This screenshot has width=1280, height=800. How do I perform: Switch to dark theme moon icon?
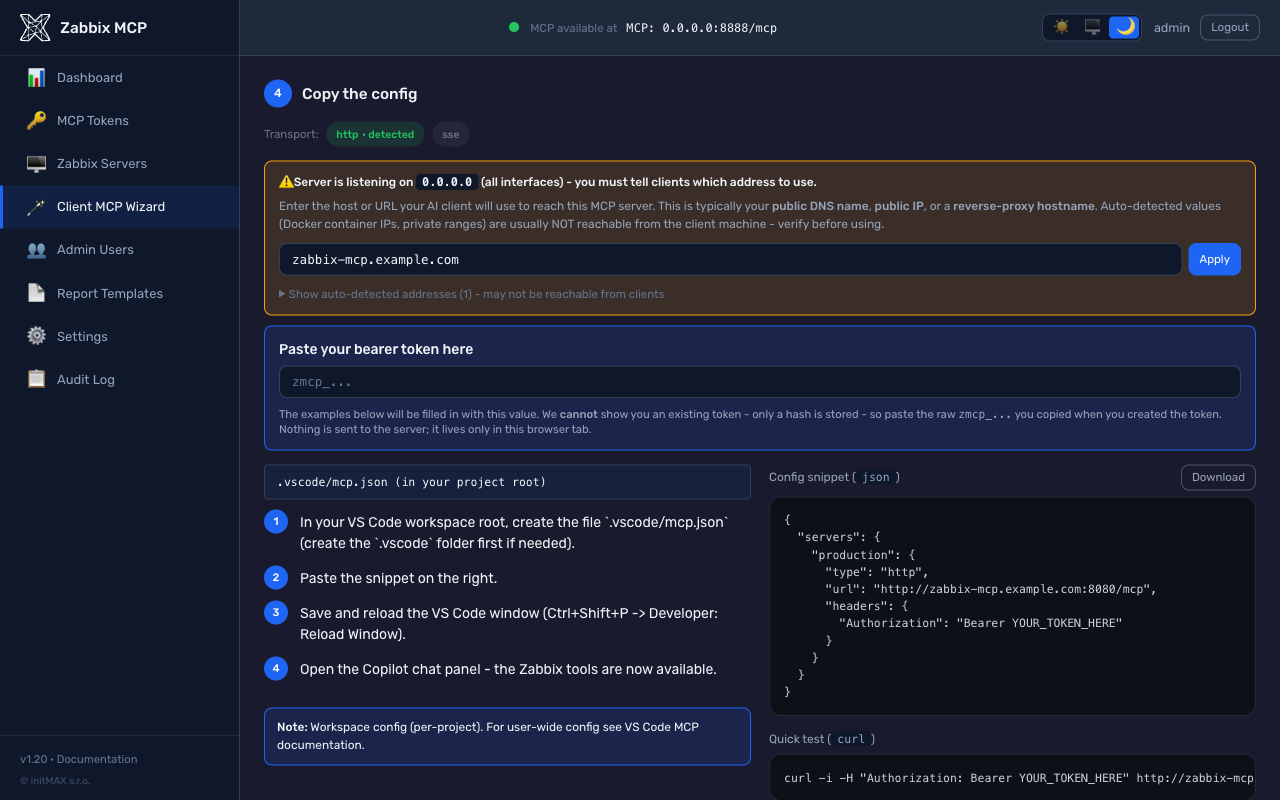click(x=1125, y=27)
